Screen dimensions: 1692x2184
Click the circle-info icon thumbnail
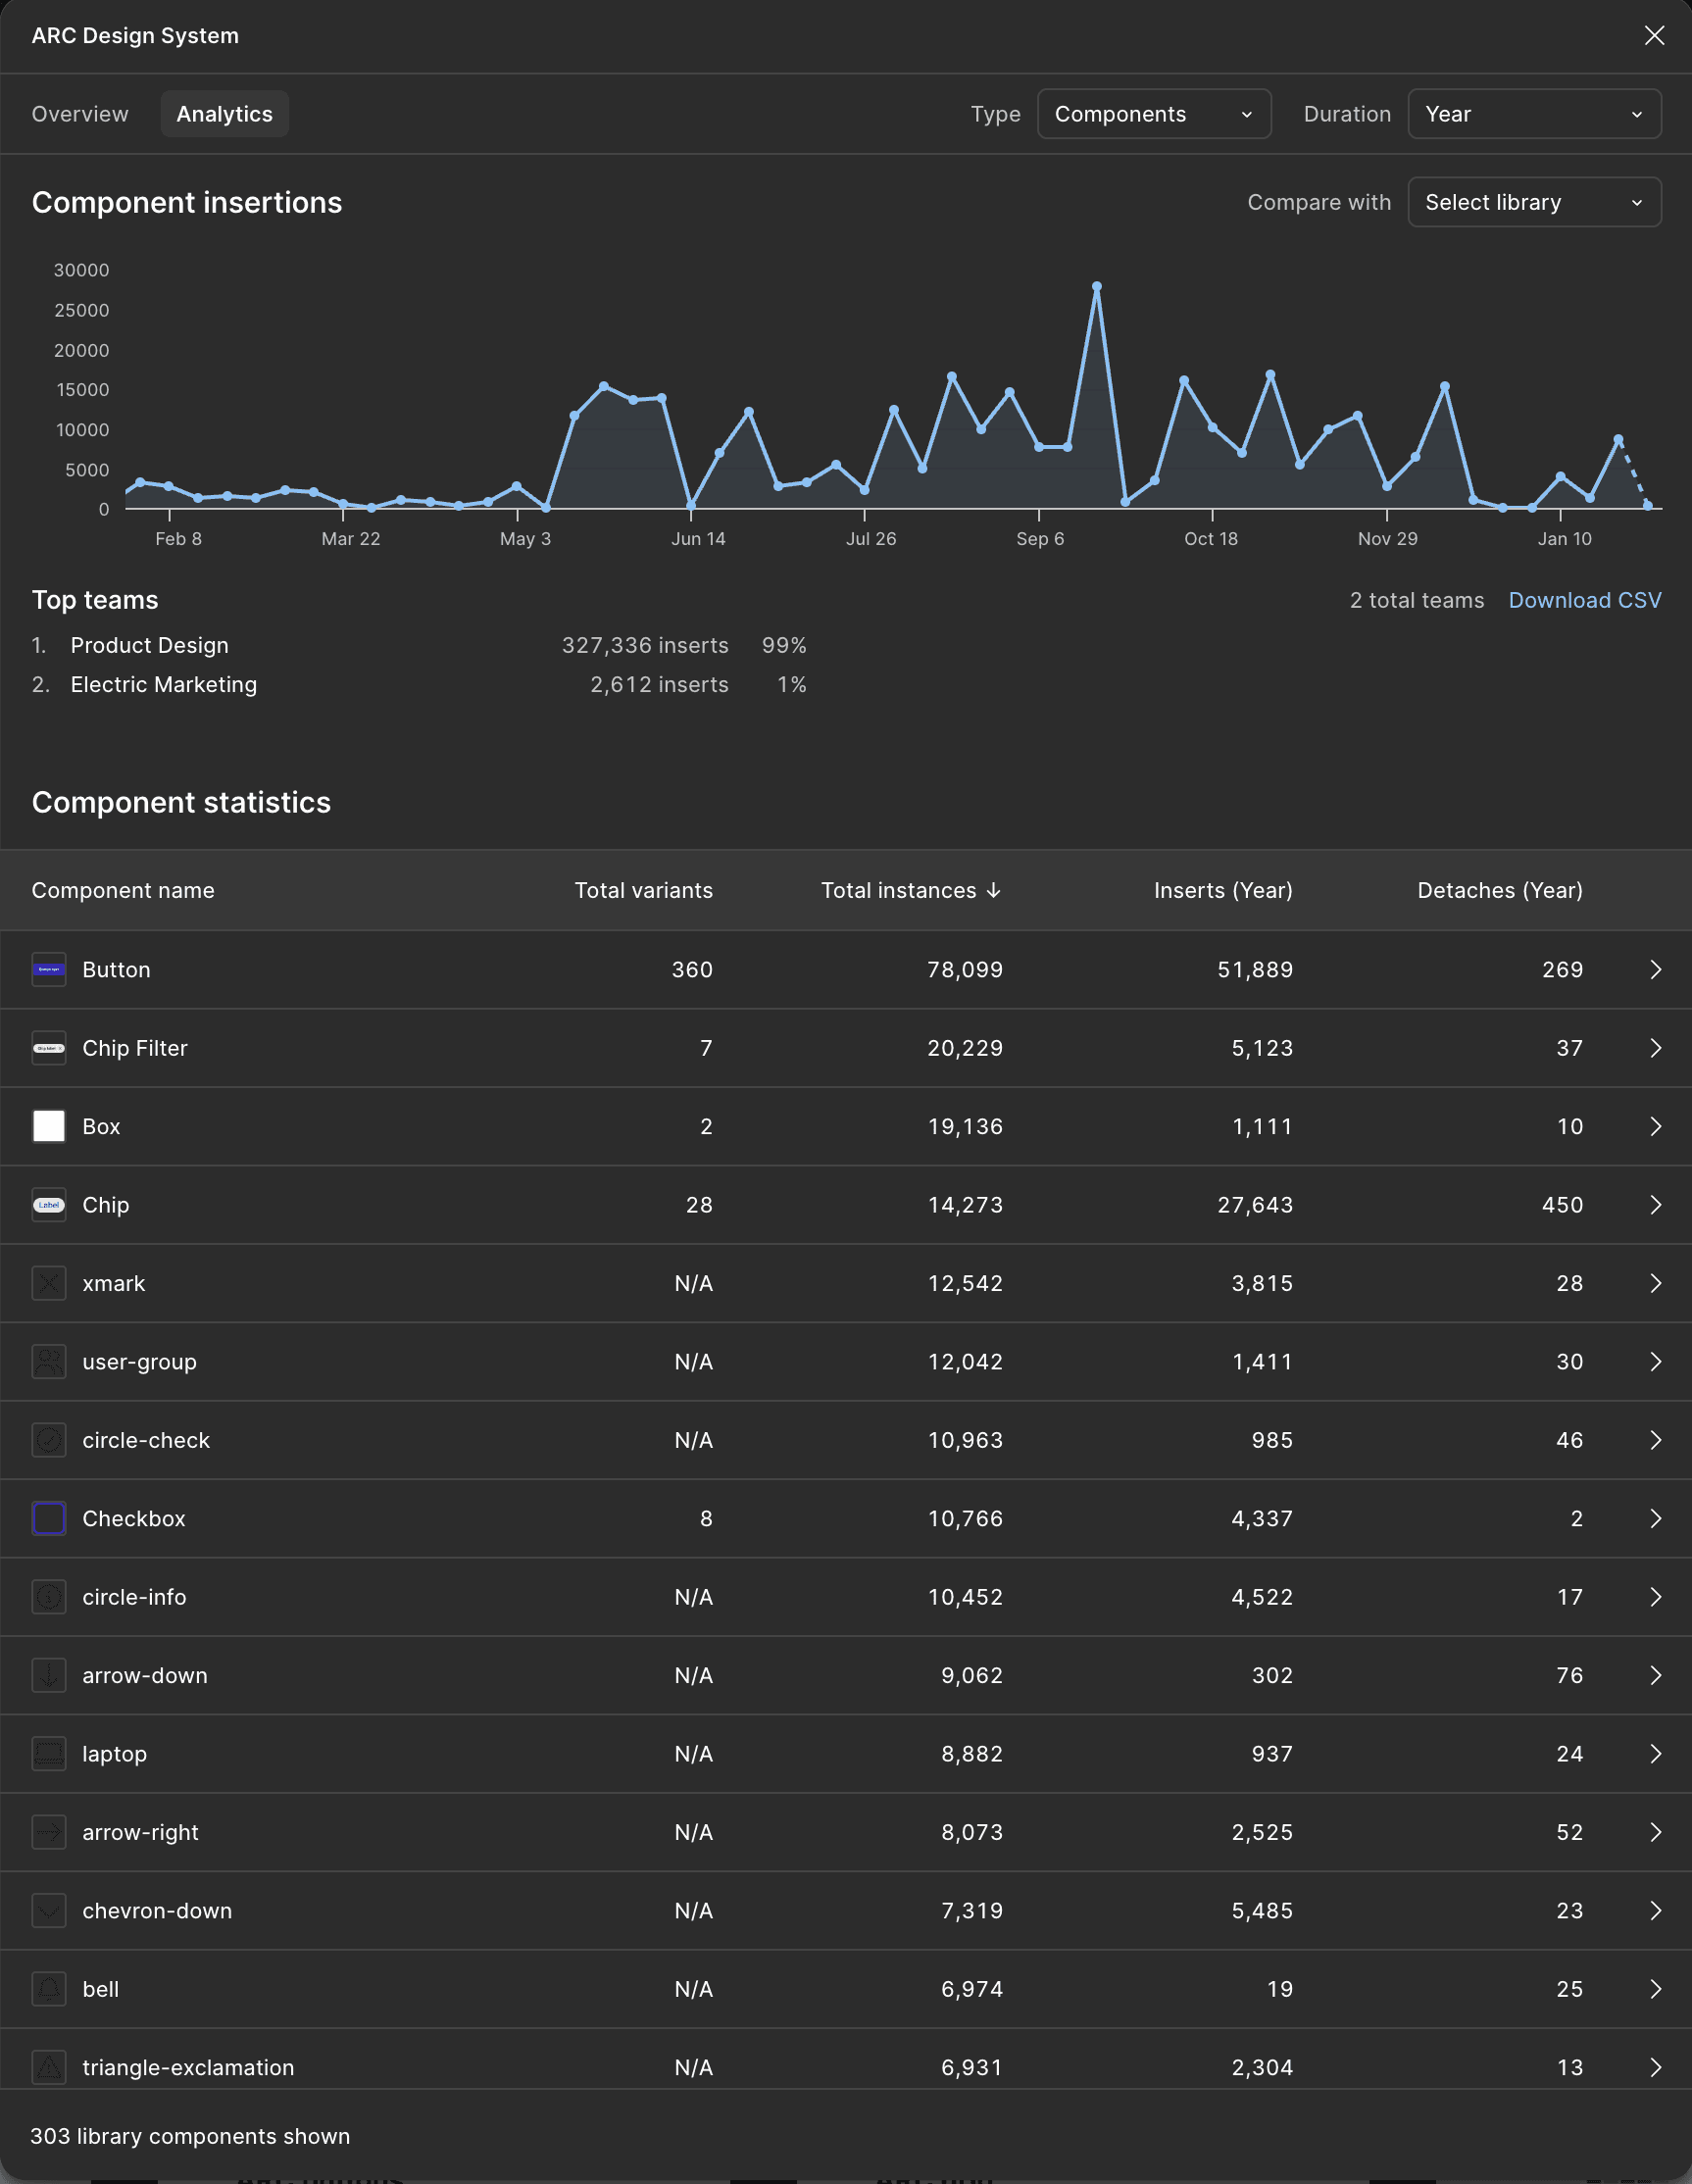click(49, 1597)
